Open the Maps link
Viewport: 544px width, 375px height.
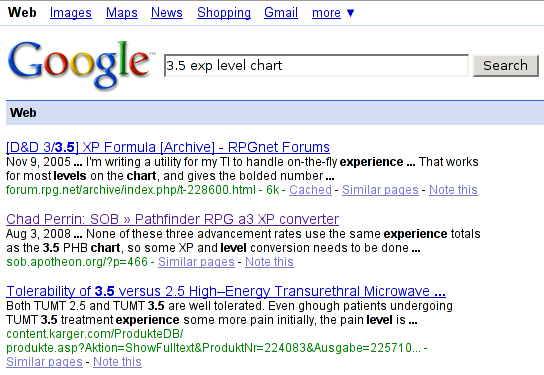pos(122,12)
